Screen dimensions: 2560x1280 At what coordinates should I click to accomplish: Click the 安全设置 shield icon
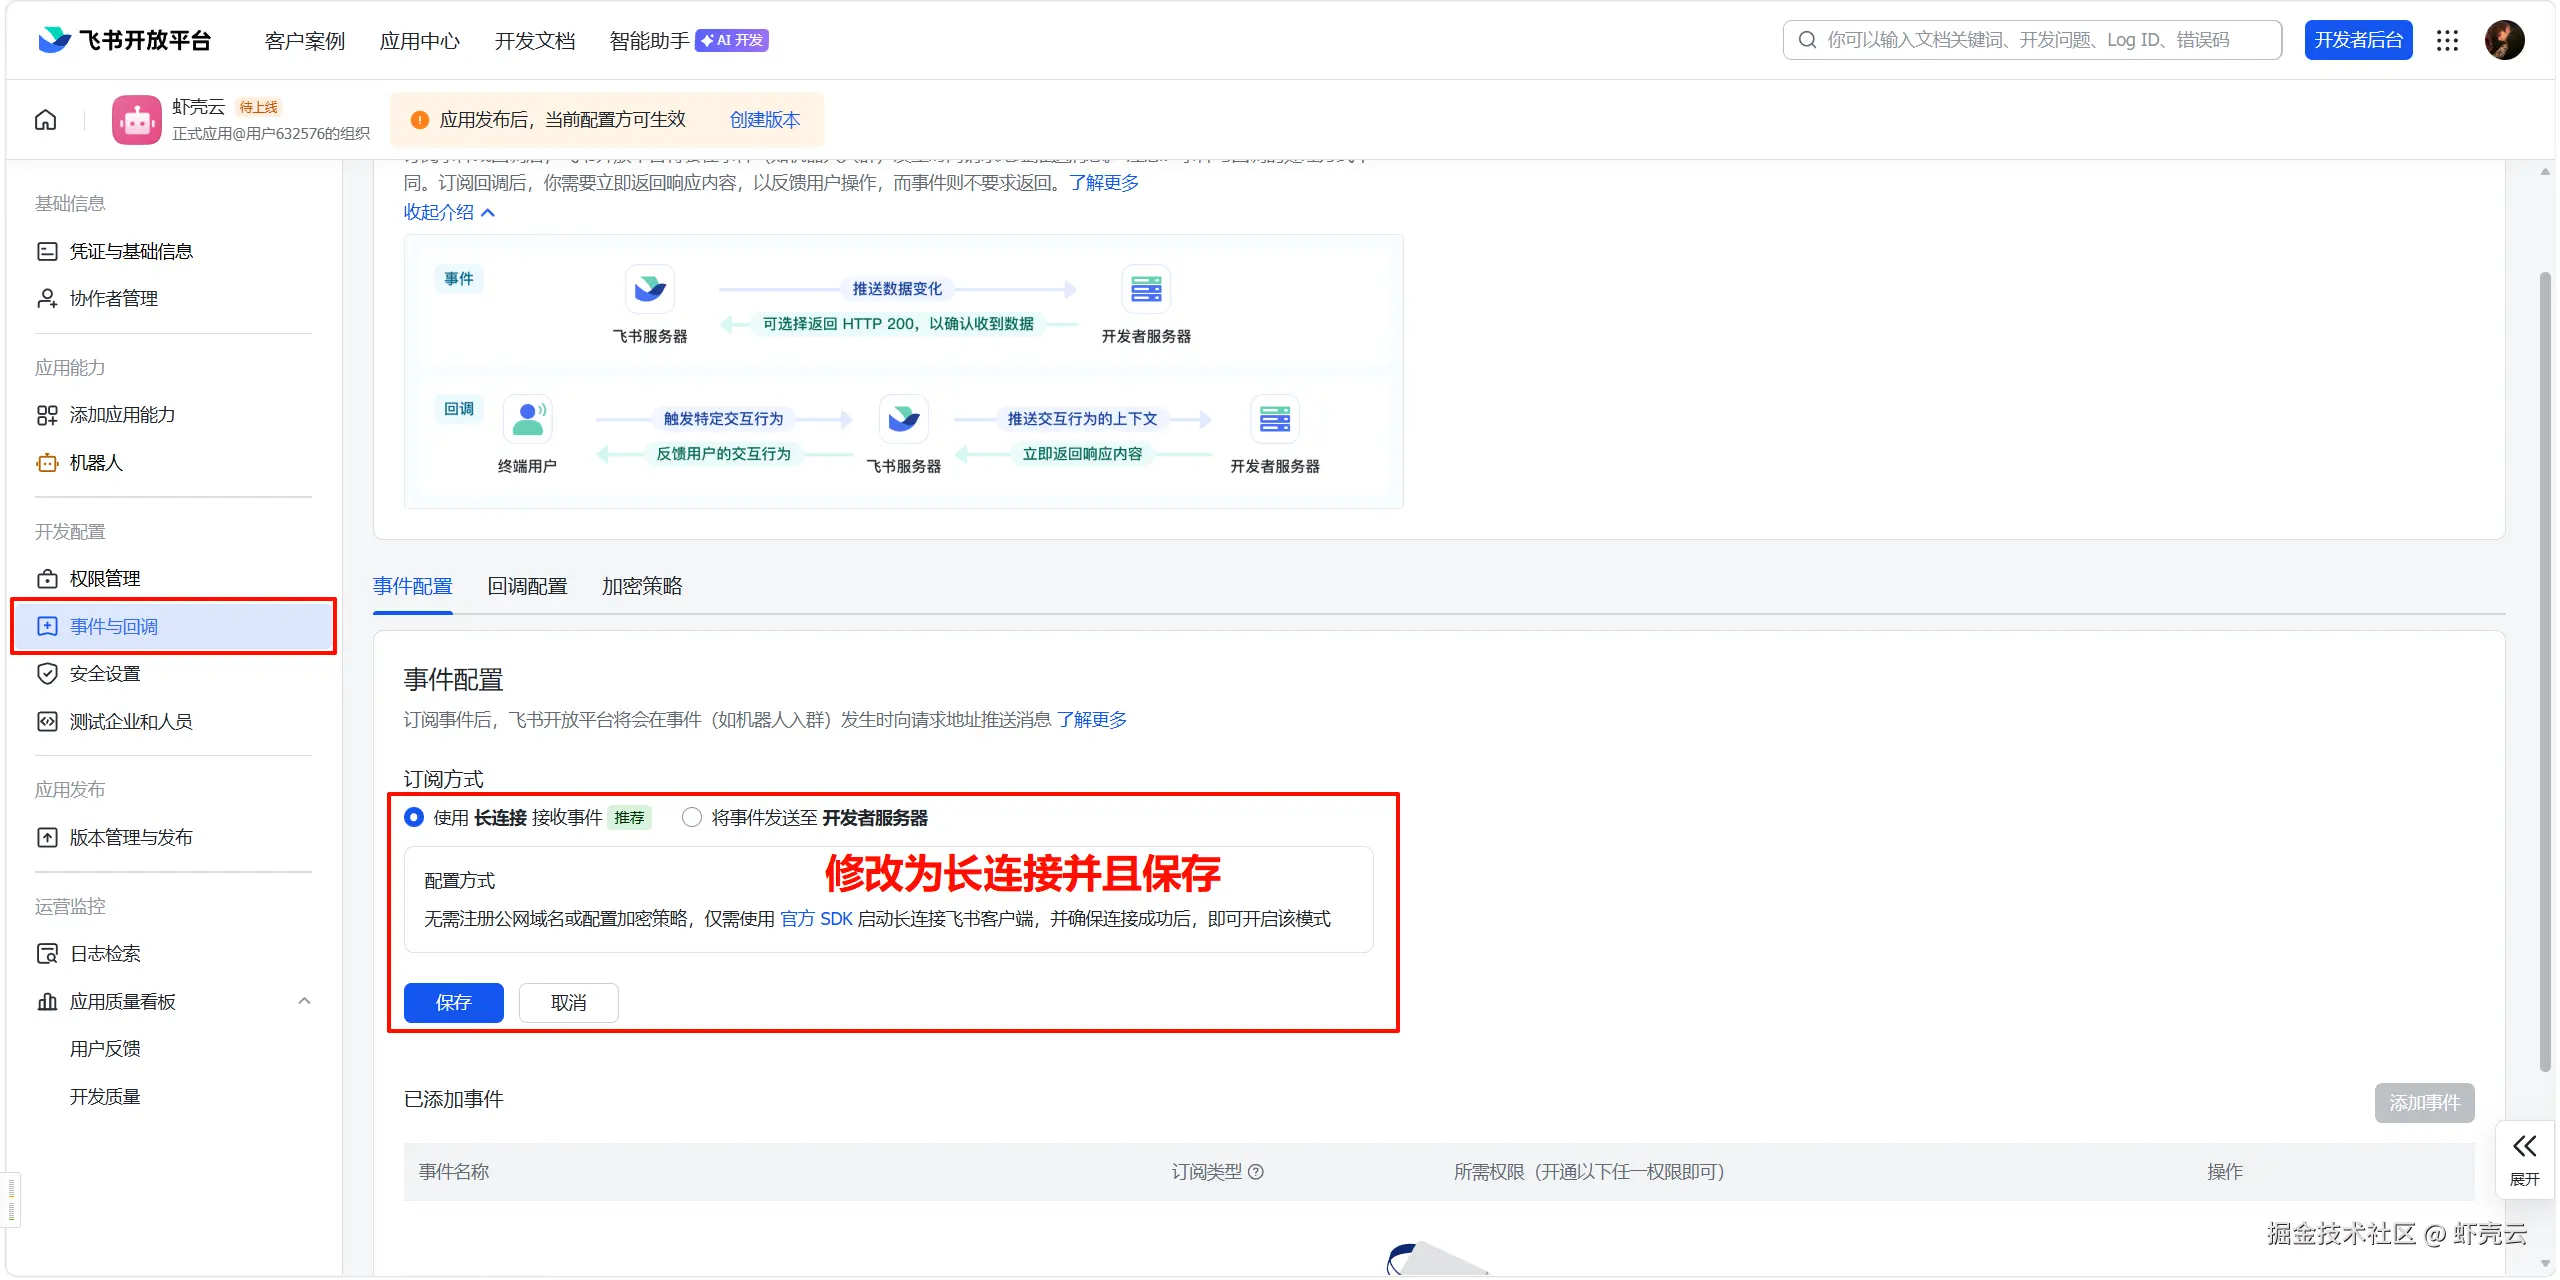(47, 673)
